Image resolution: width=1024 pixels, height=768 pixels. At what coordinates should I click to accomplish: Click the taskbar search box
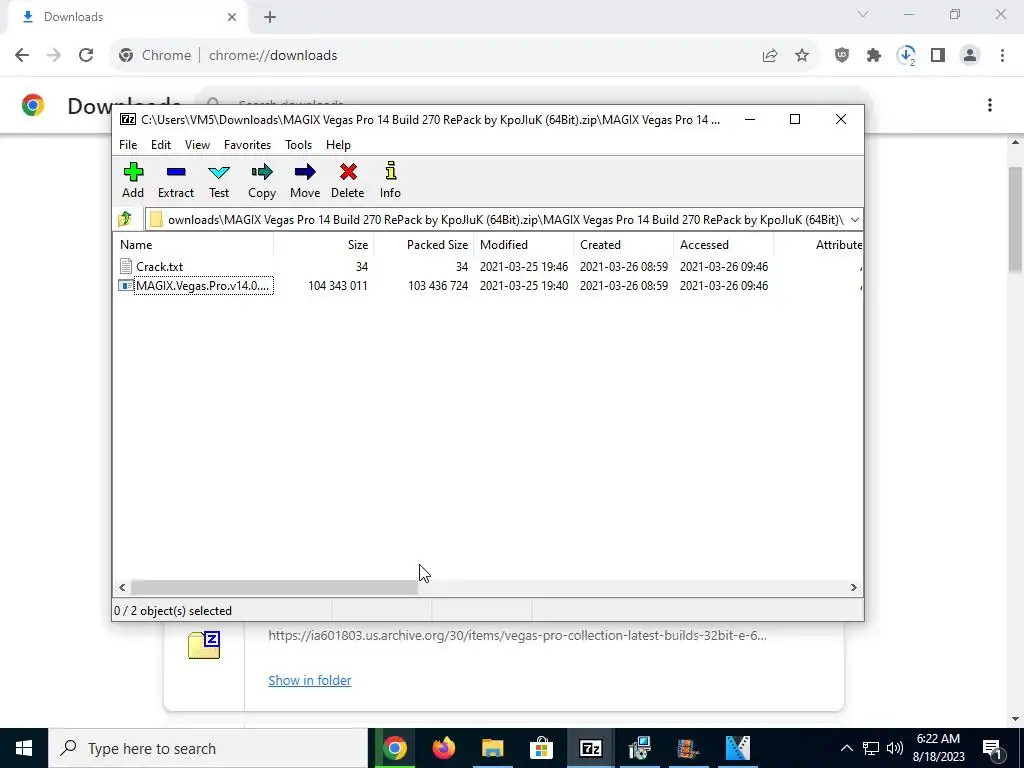(x=208, y=748)
